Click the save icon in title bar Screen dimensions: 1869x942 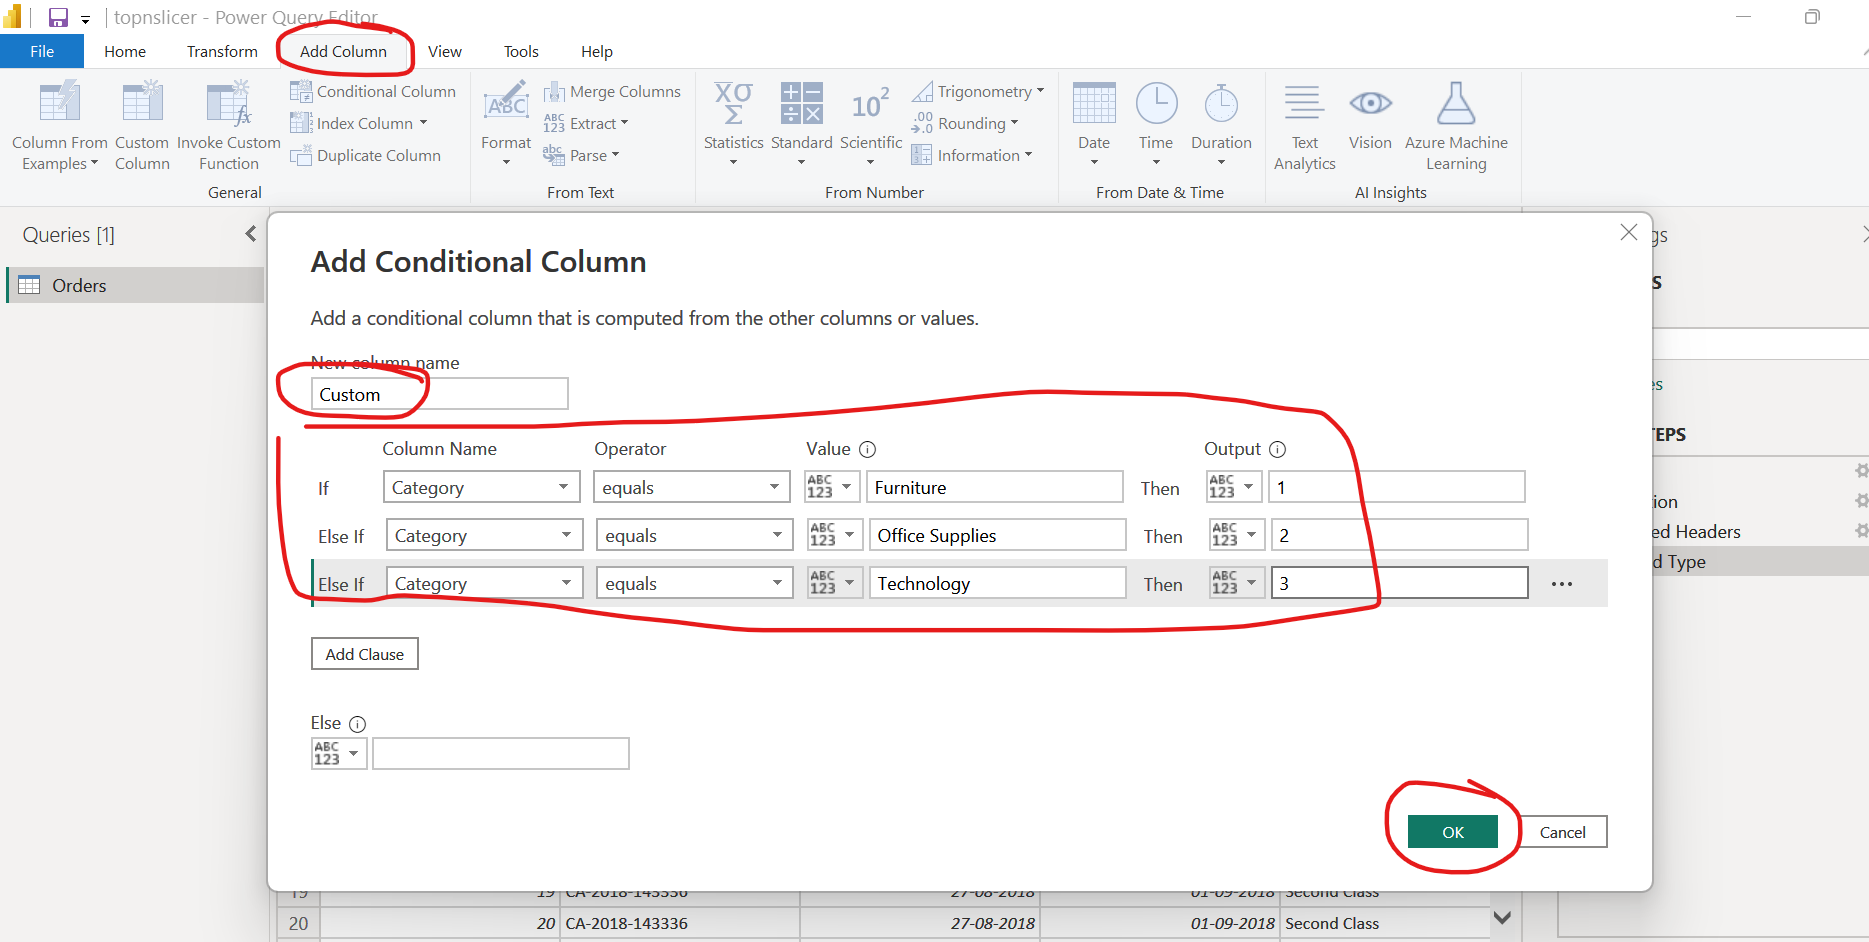[x=58, y=17]
